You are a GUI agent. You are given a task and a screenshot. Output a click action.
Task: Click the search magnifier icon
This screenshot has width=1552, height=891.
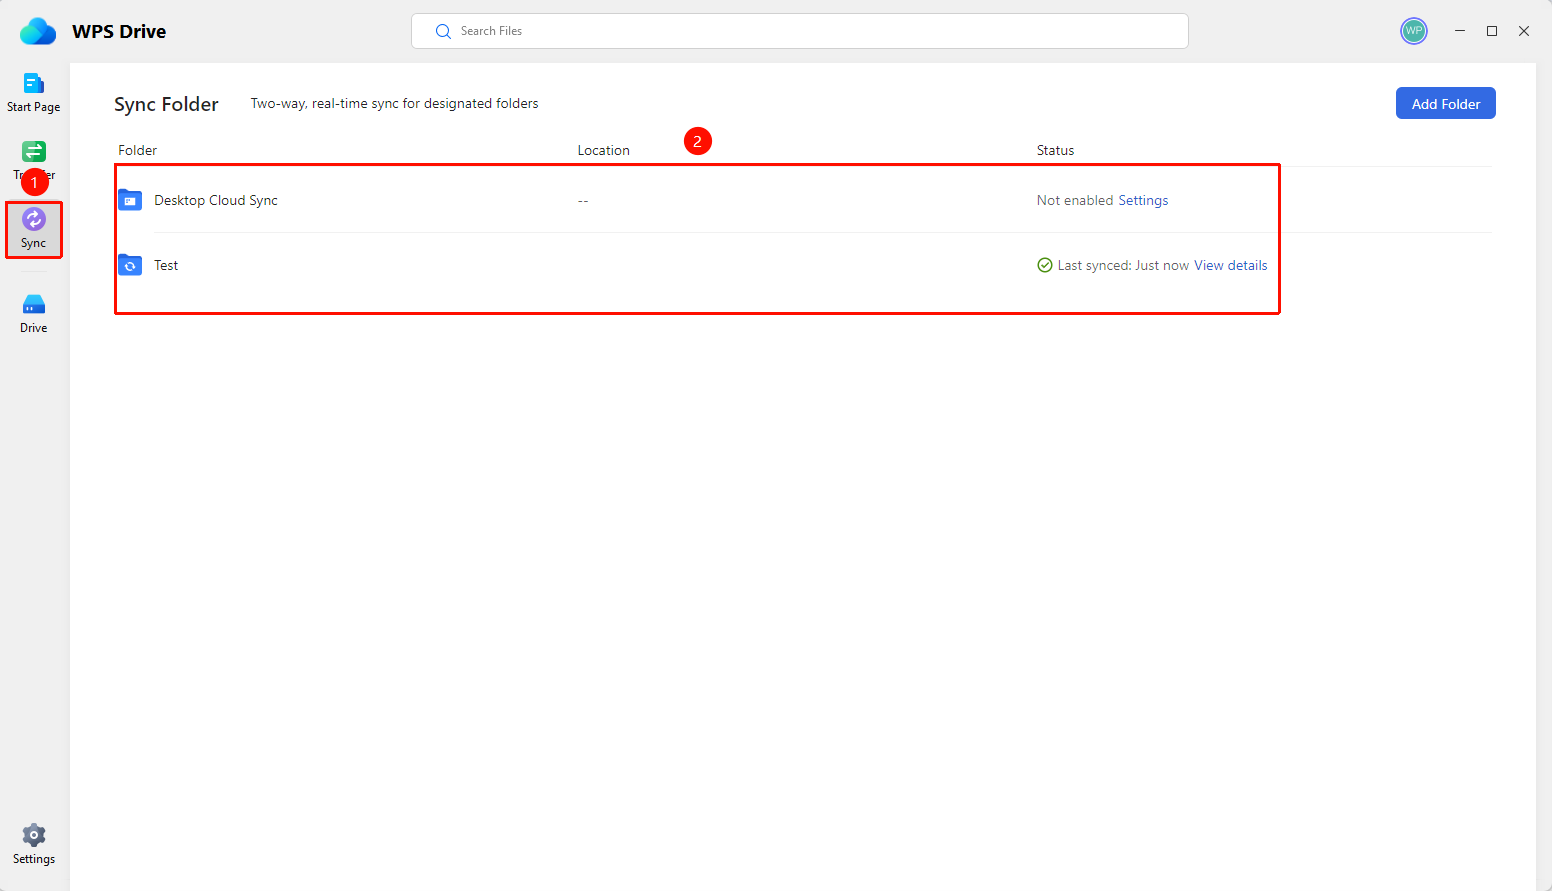(x=443, y=31)
